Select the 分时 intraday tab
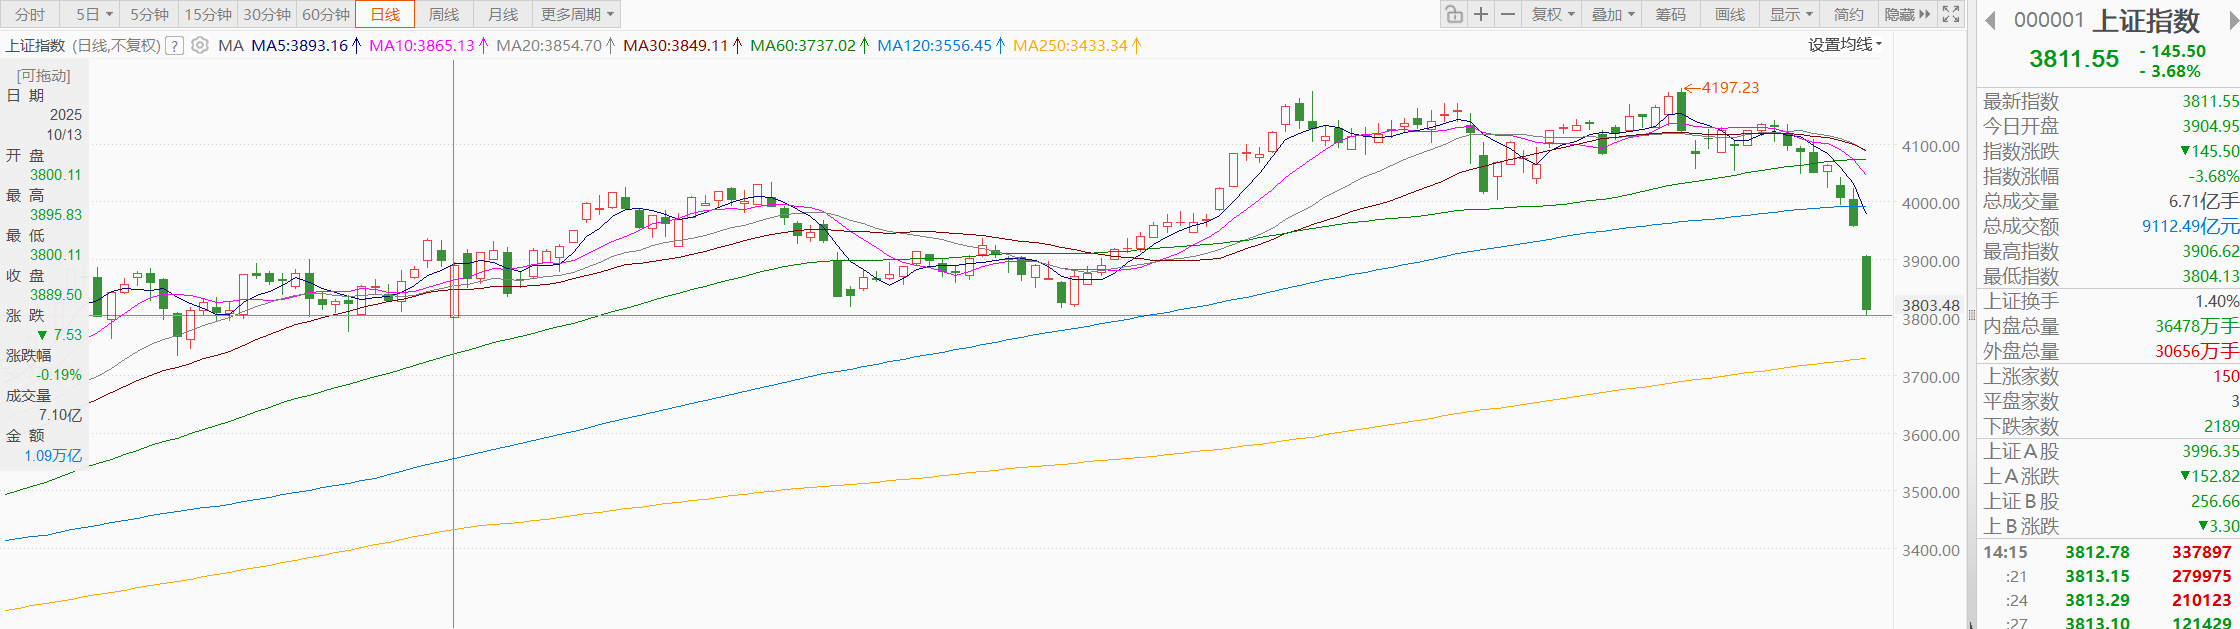Screen dimensions: 2240x629 (x=30, y=14)
